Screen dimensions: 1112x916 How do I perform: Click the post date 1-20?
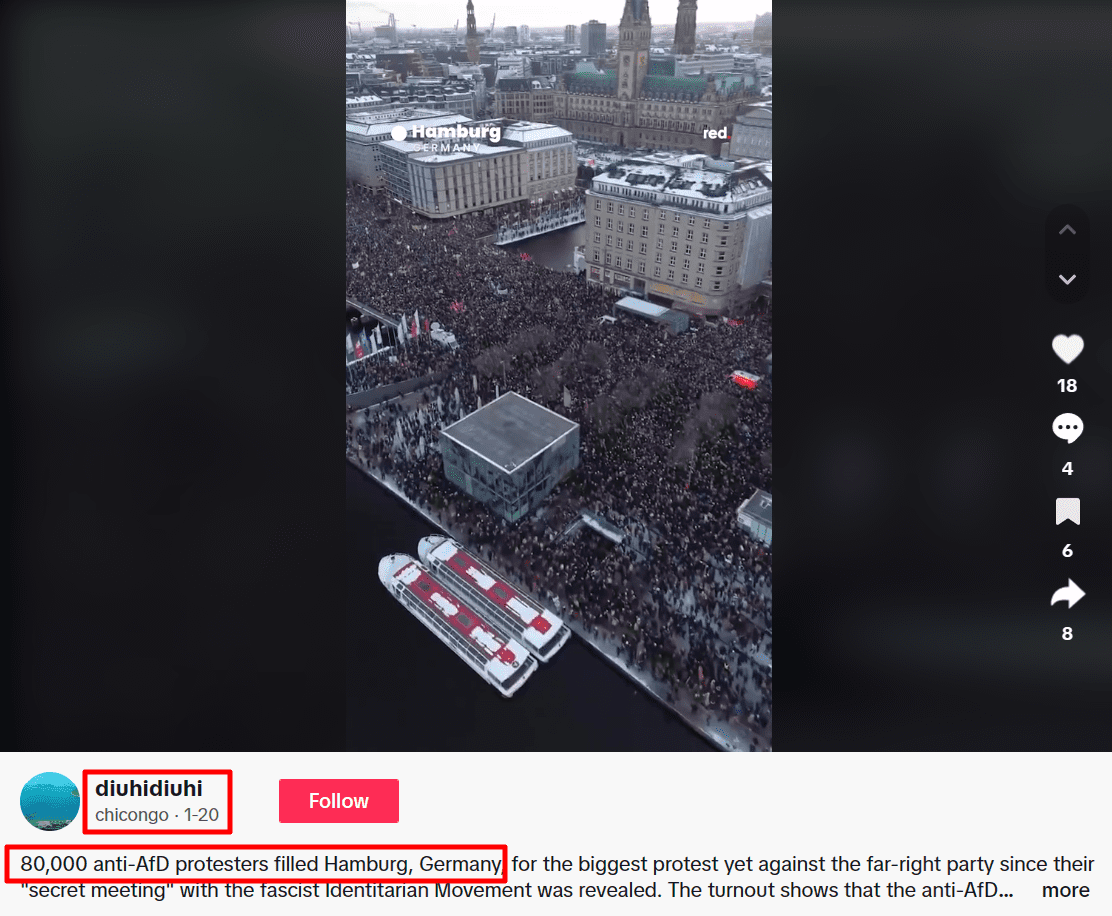201,815
